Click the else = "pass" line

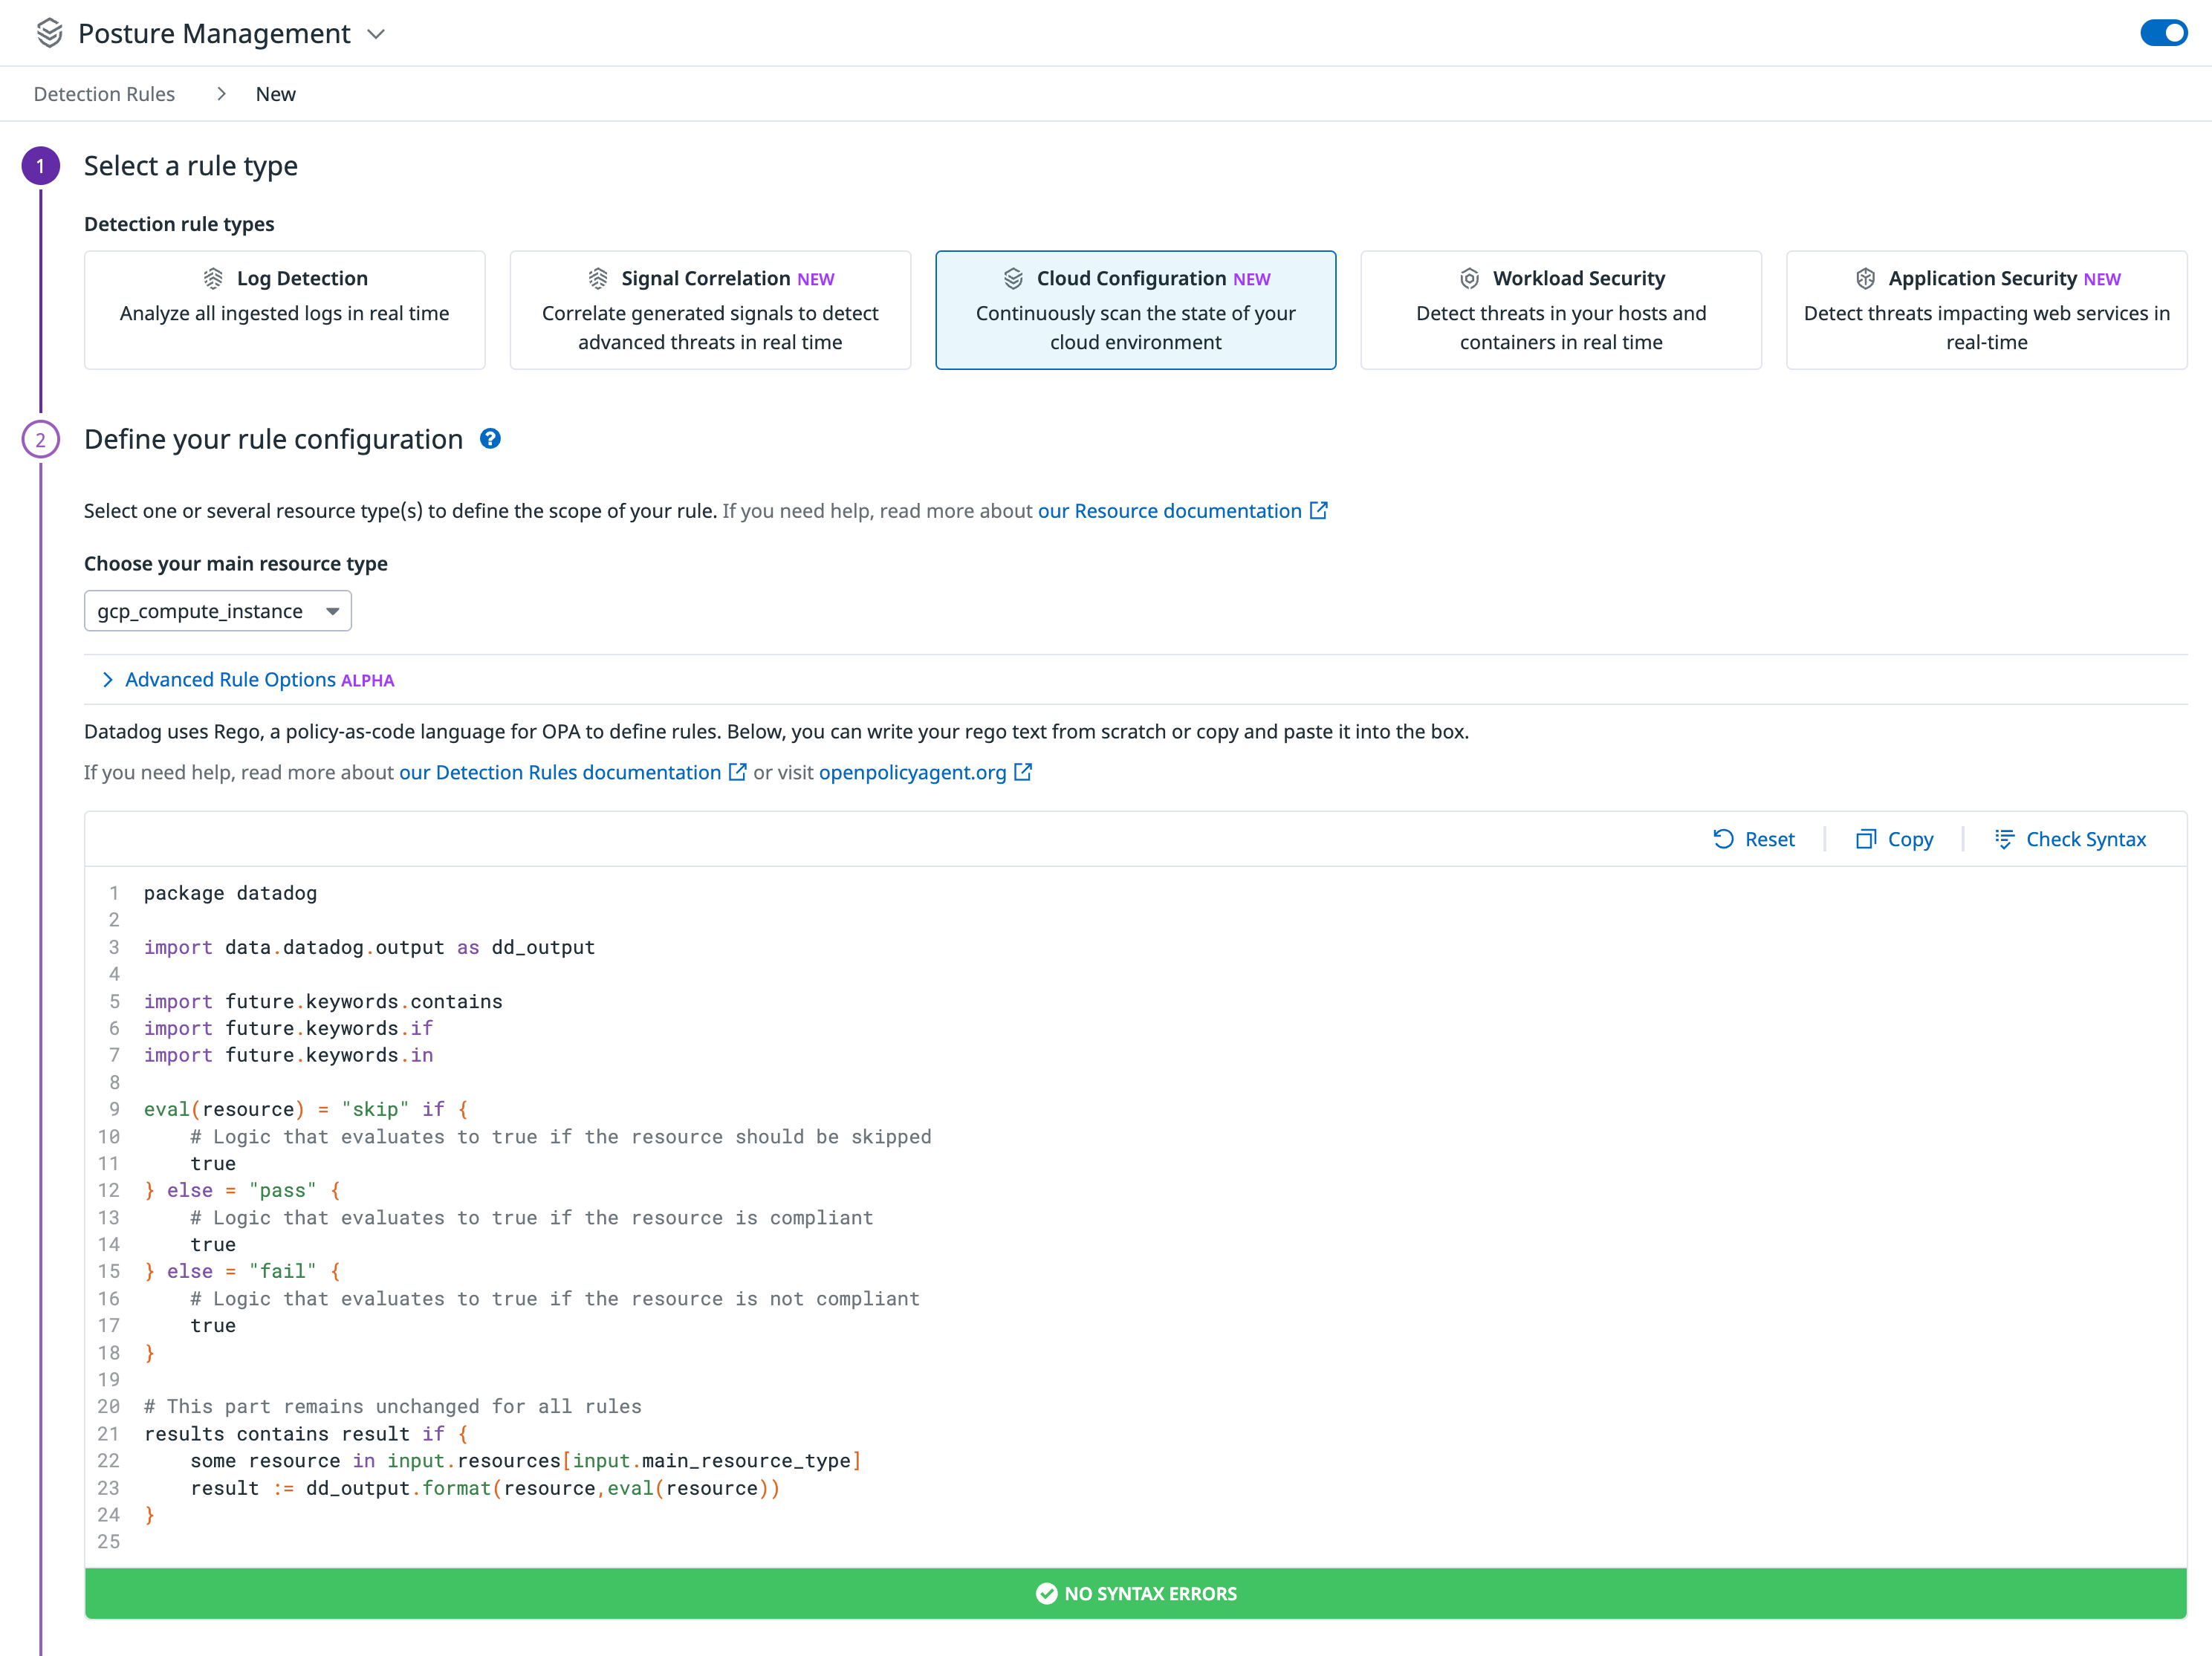point(243,1190)
